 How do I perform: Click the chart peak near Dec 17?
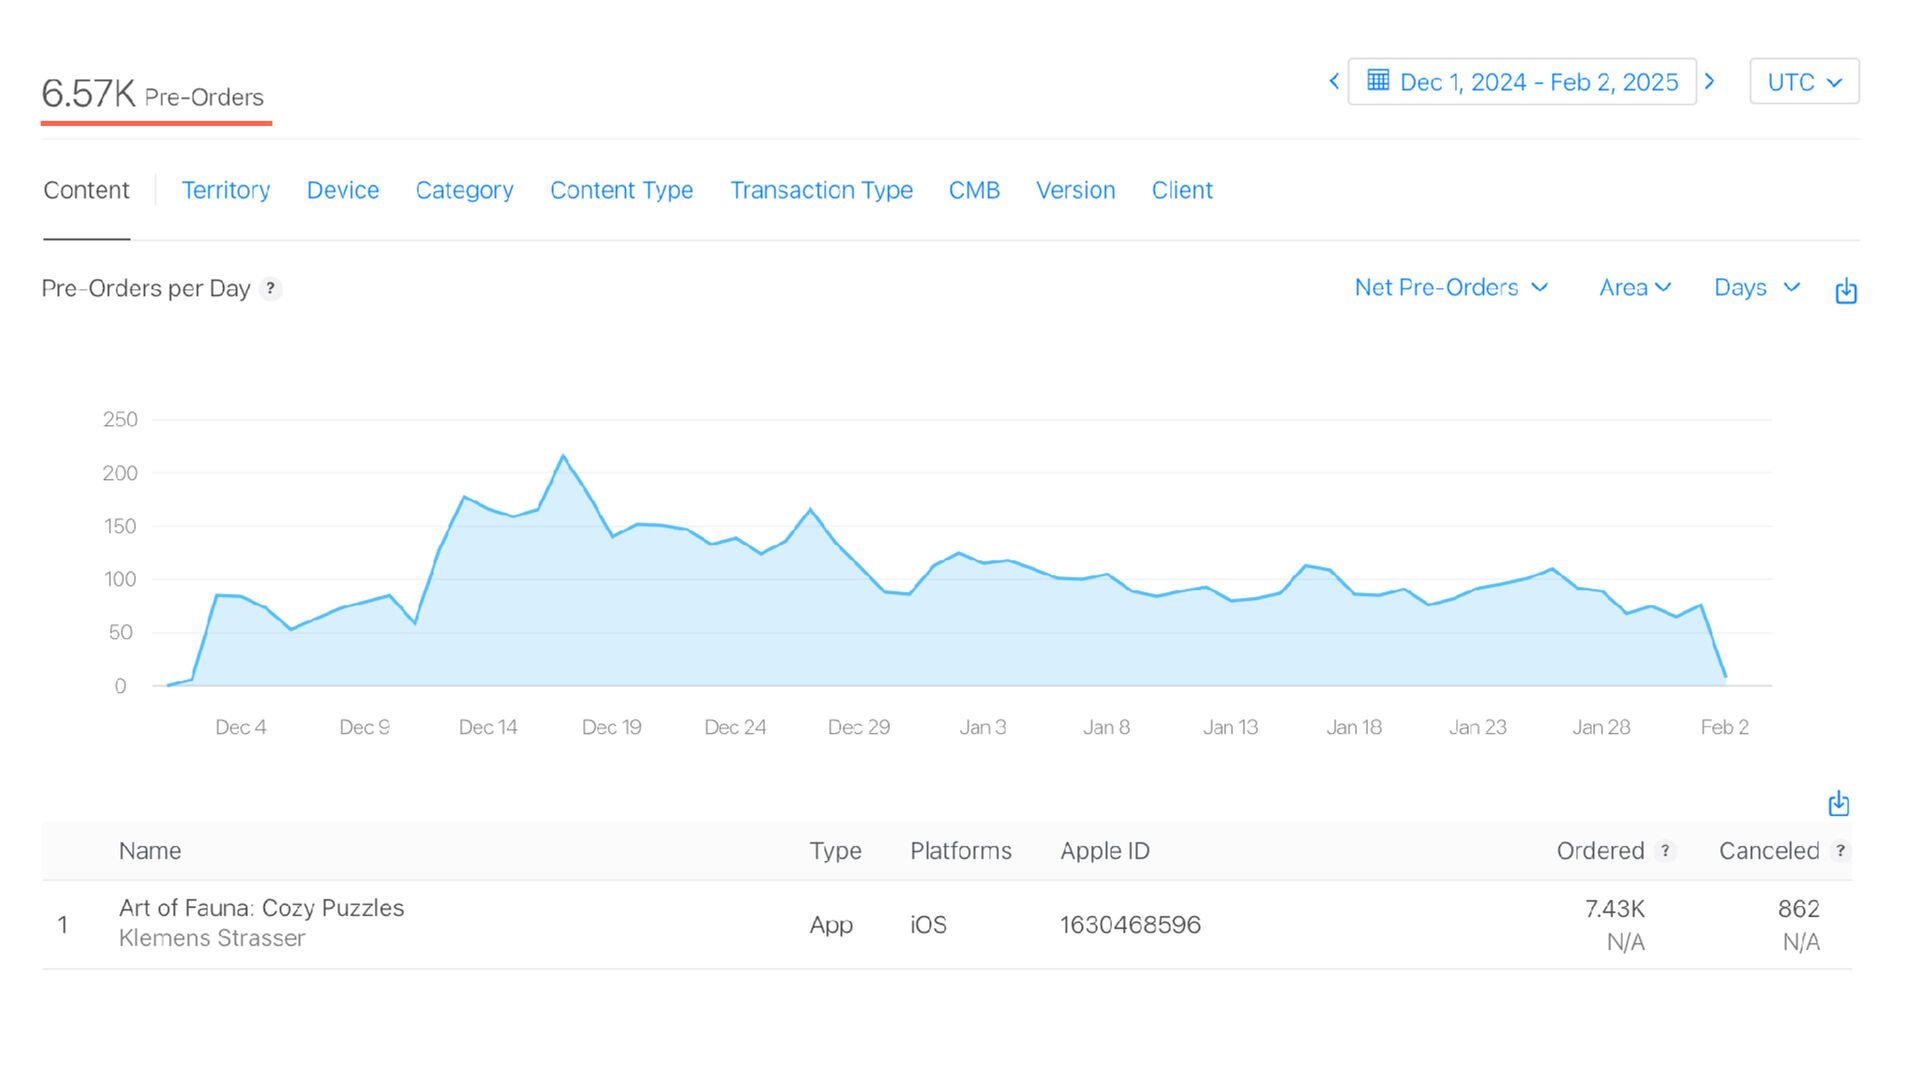coord(564,457)
